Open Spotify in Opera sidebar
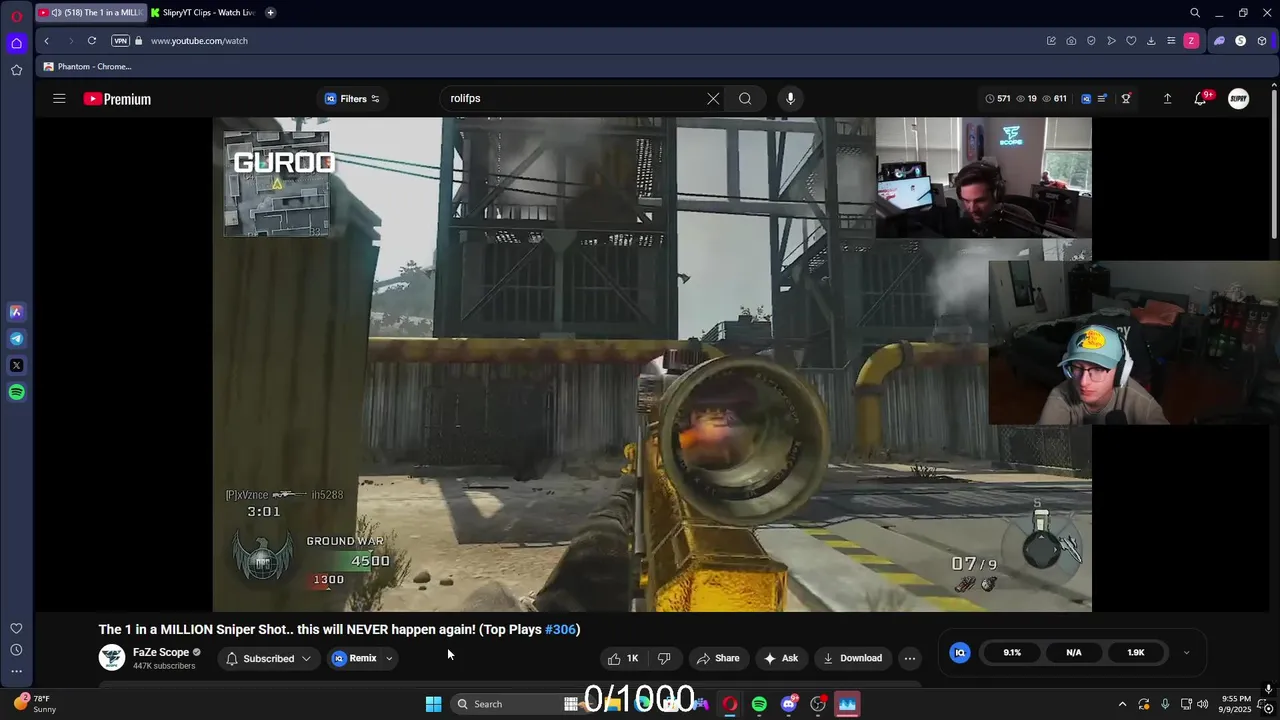 tap(16, 393)
